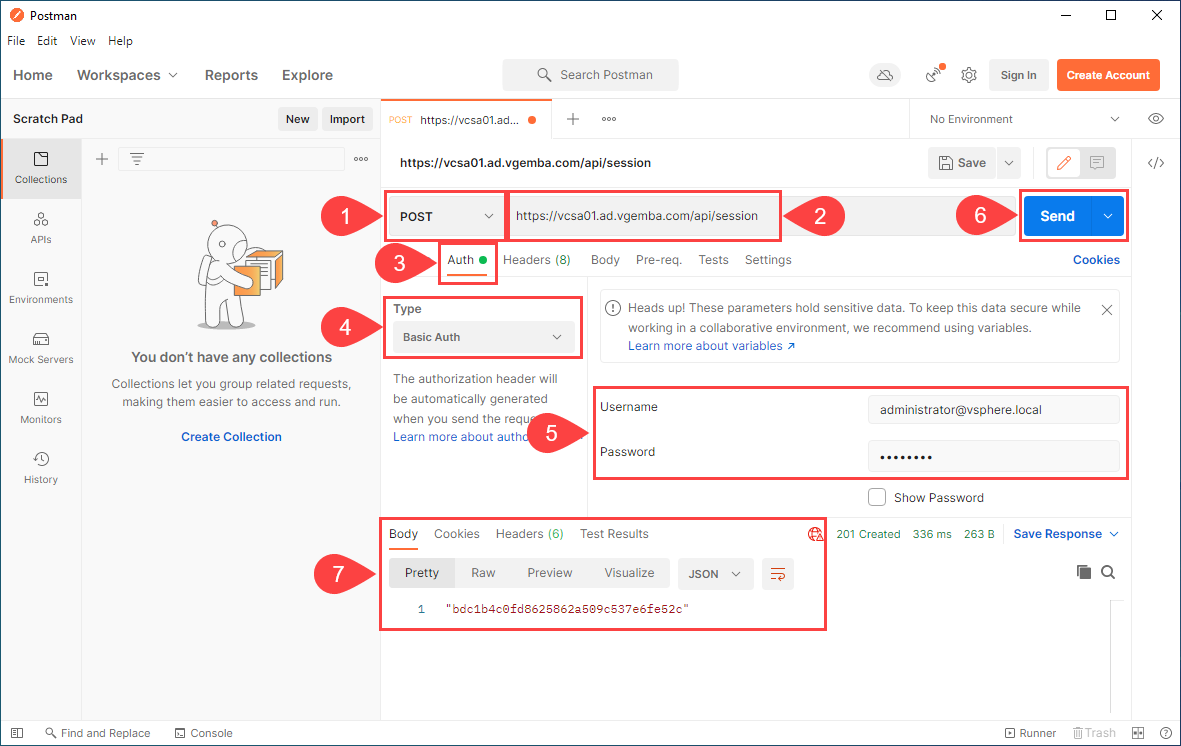The width and height of the screenshot is (1181, 746).
Task: Click the plus icon to add collection
Action: [x=102, y=159]
